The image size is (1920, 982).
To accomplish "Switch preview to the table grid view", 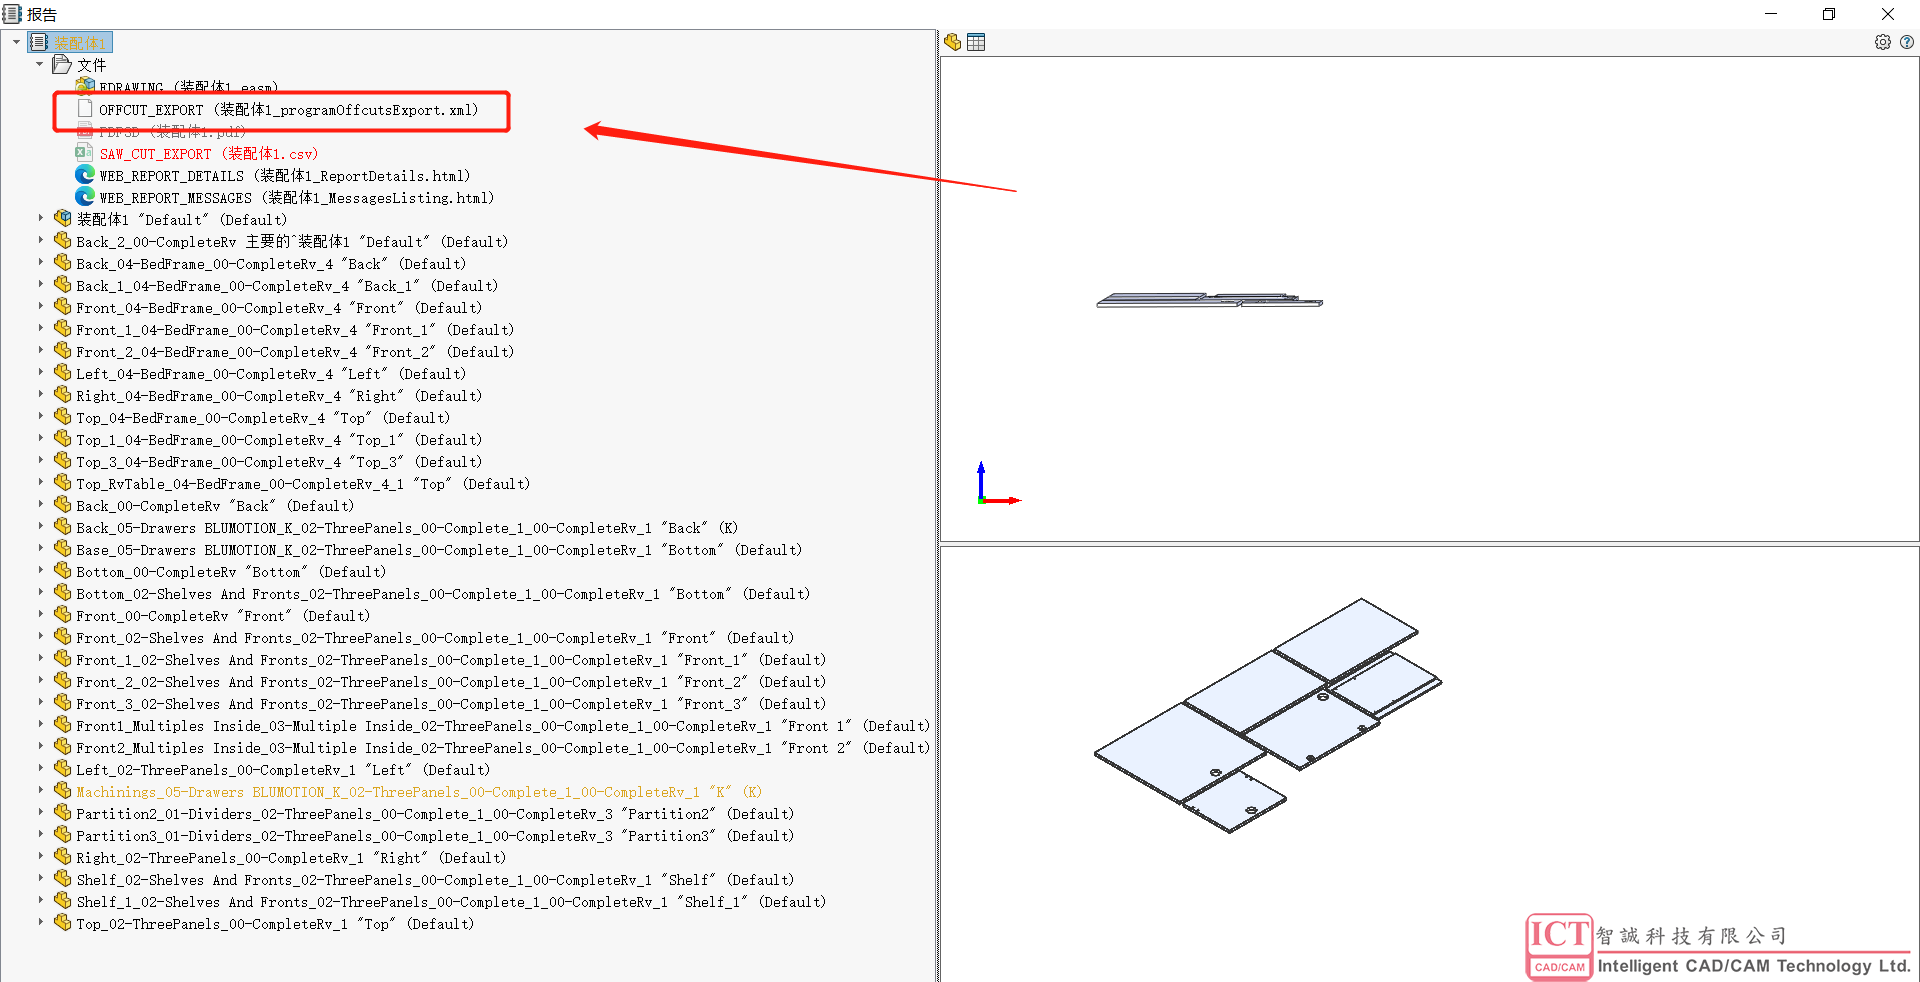I will coord(976,42).
